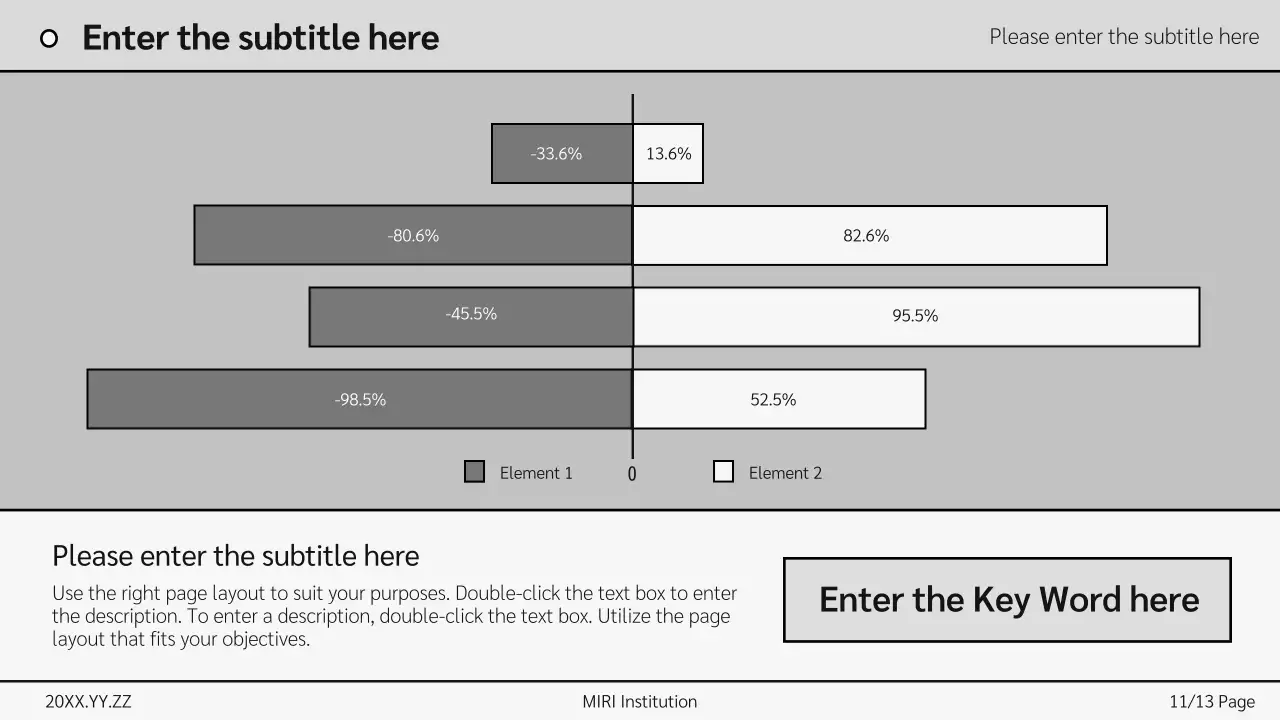
Task: Select the "Element 1" legend label
Action: click(536, 473)
